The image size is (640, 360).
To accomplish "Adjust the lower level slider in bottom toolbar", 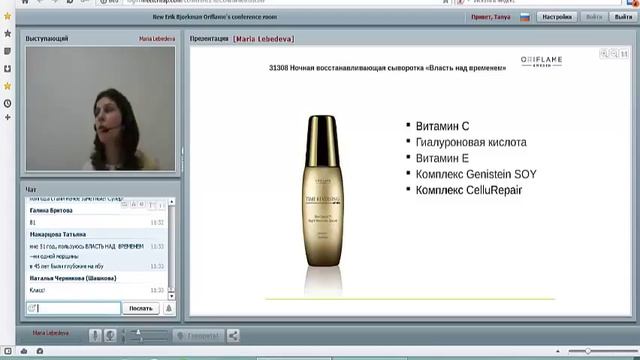I will click(149, 339).
